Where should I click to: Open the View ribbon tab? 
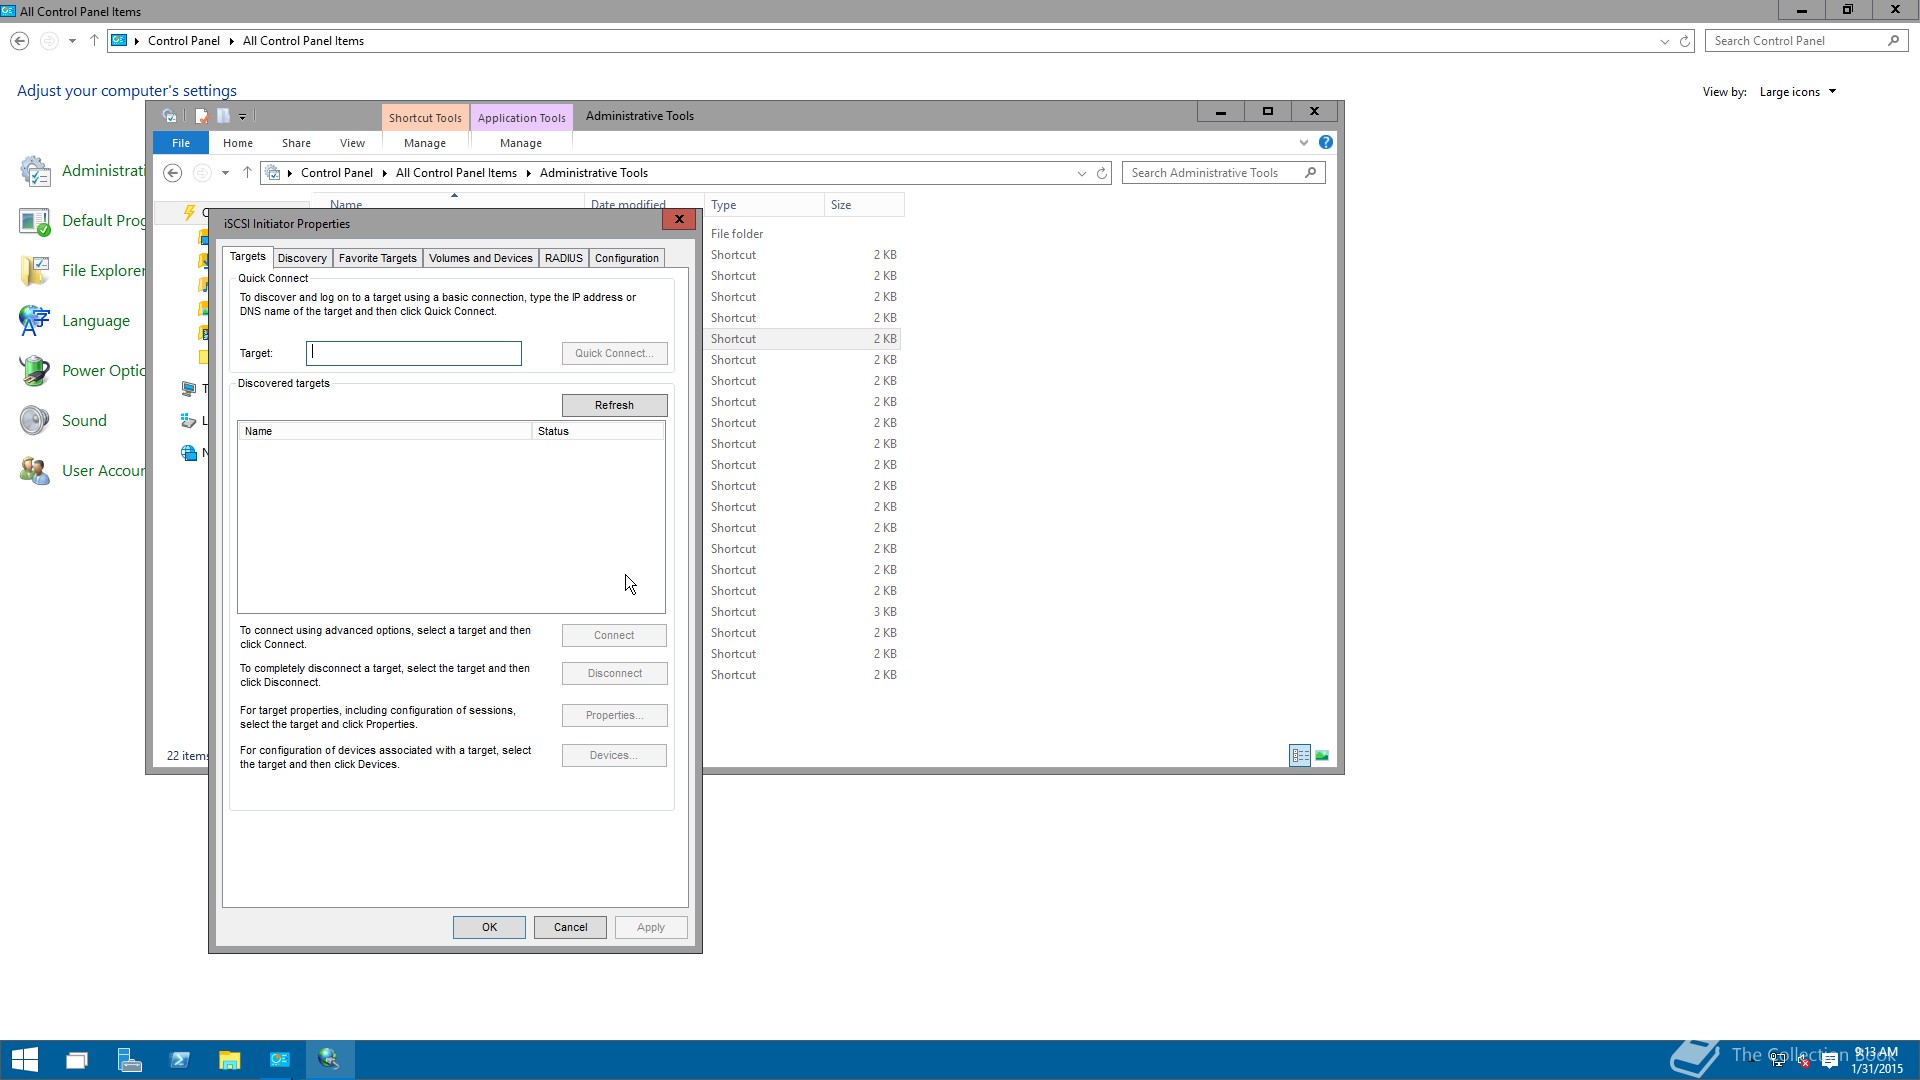352,143
